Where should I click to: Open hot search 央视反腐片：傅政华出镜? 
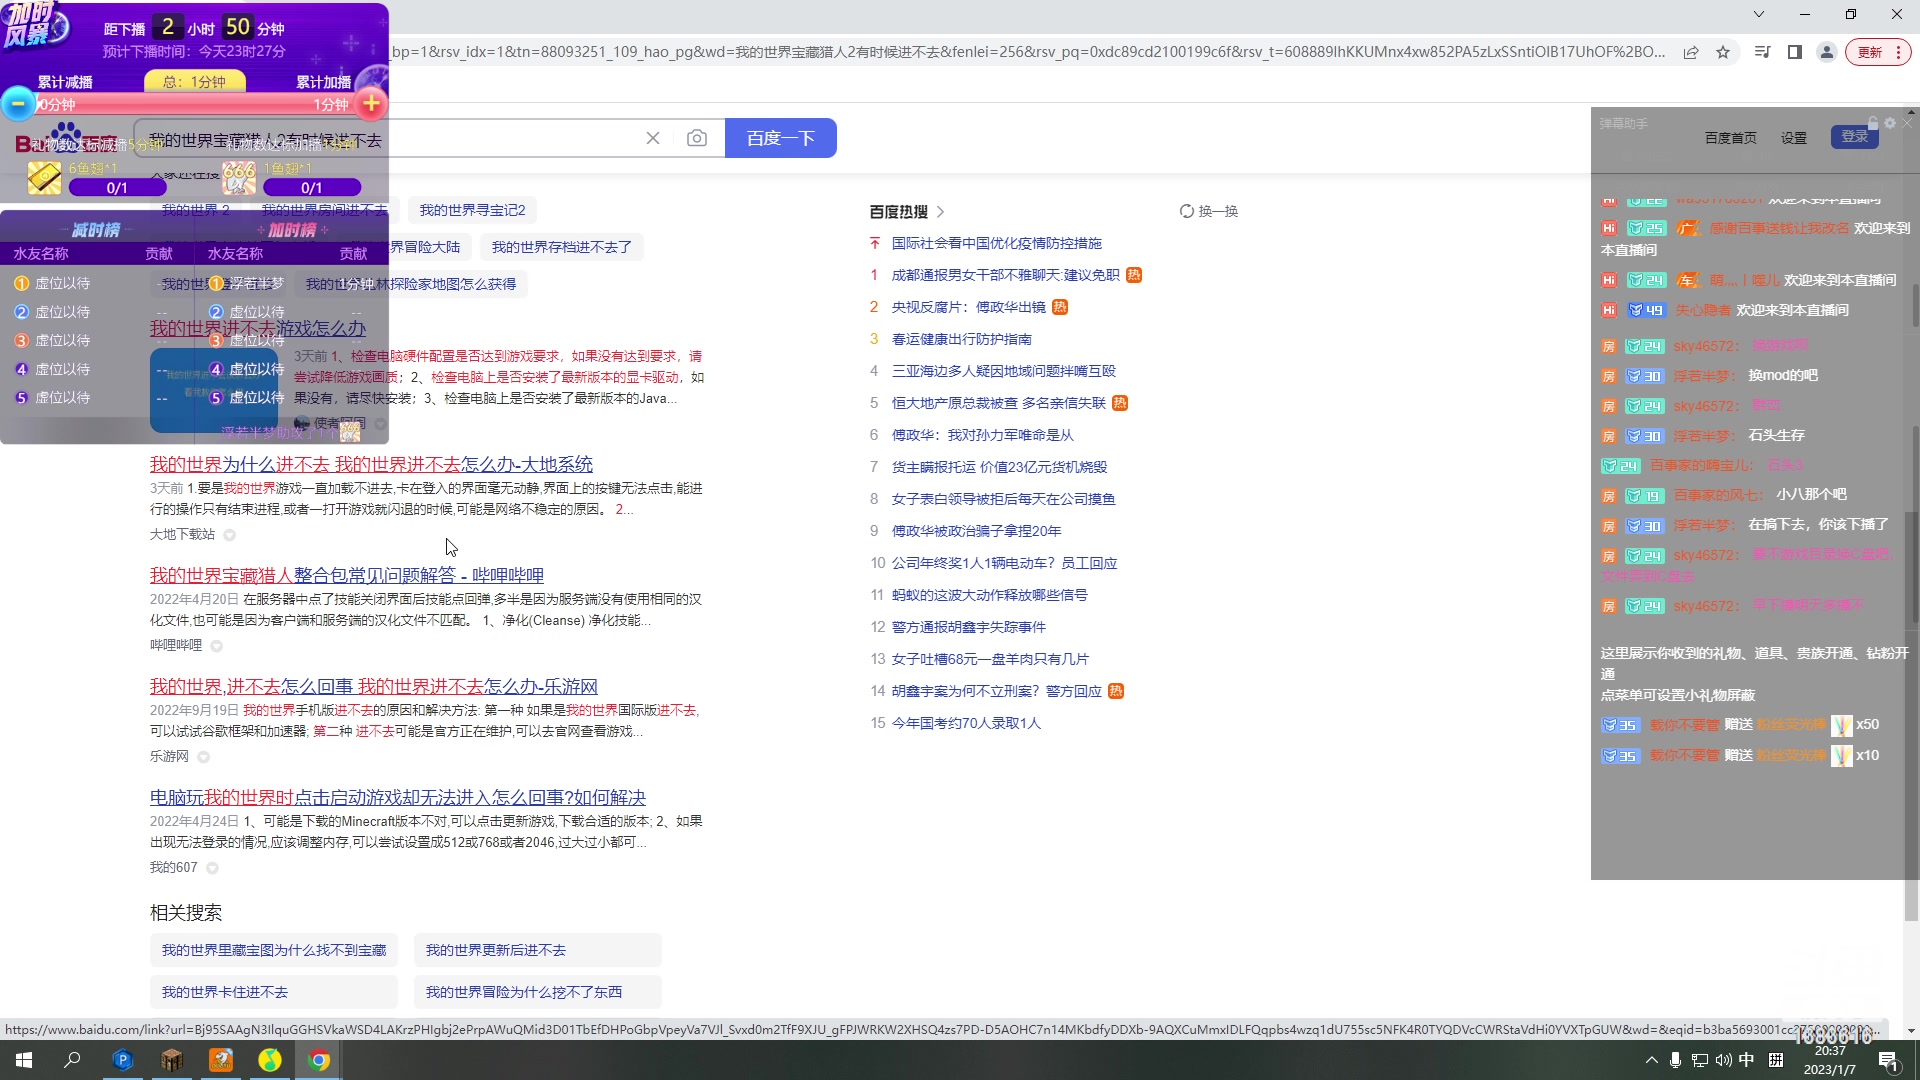pyautogui.click(x=969, y=307)
